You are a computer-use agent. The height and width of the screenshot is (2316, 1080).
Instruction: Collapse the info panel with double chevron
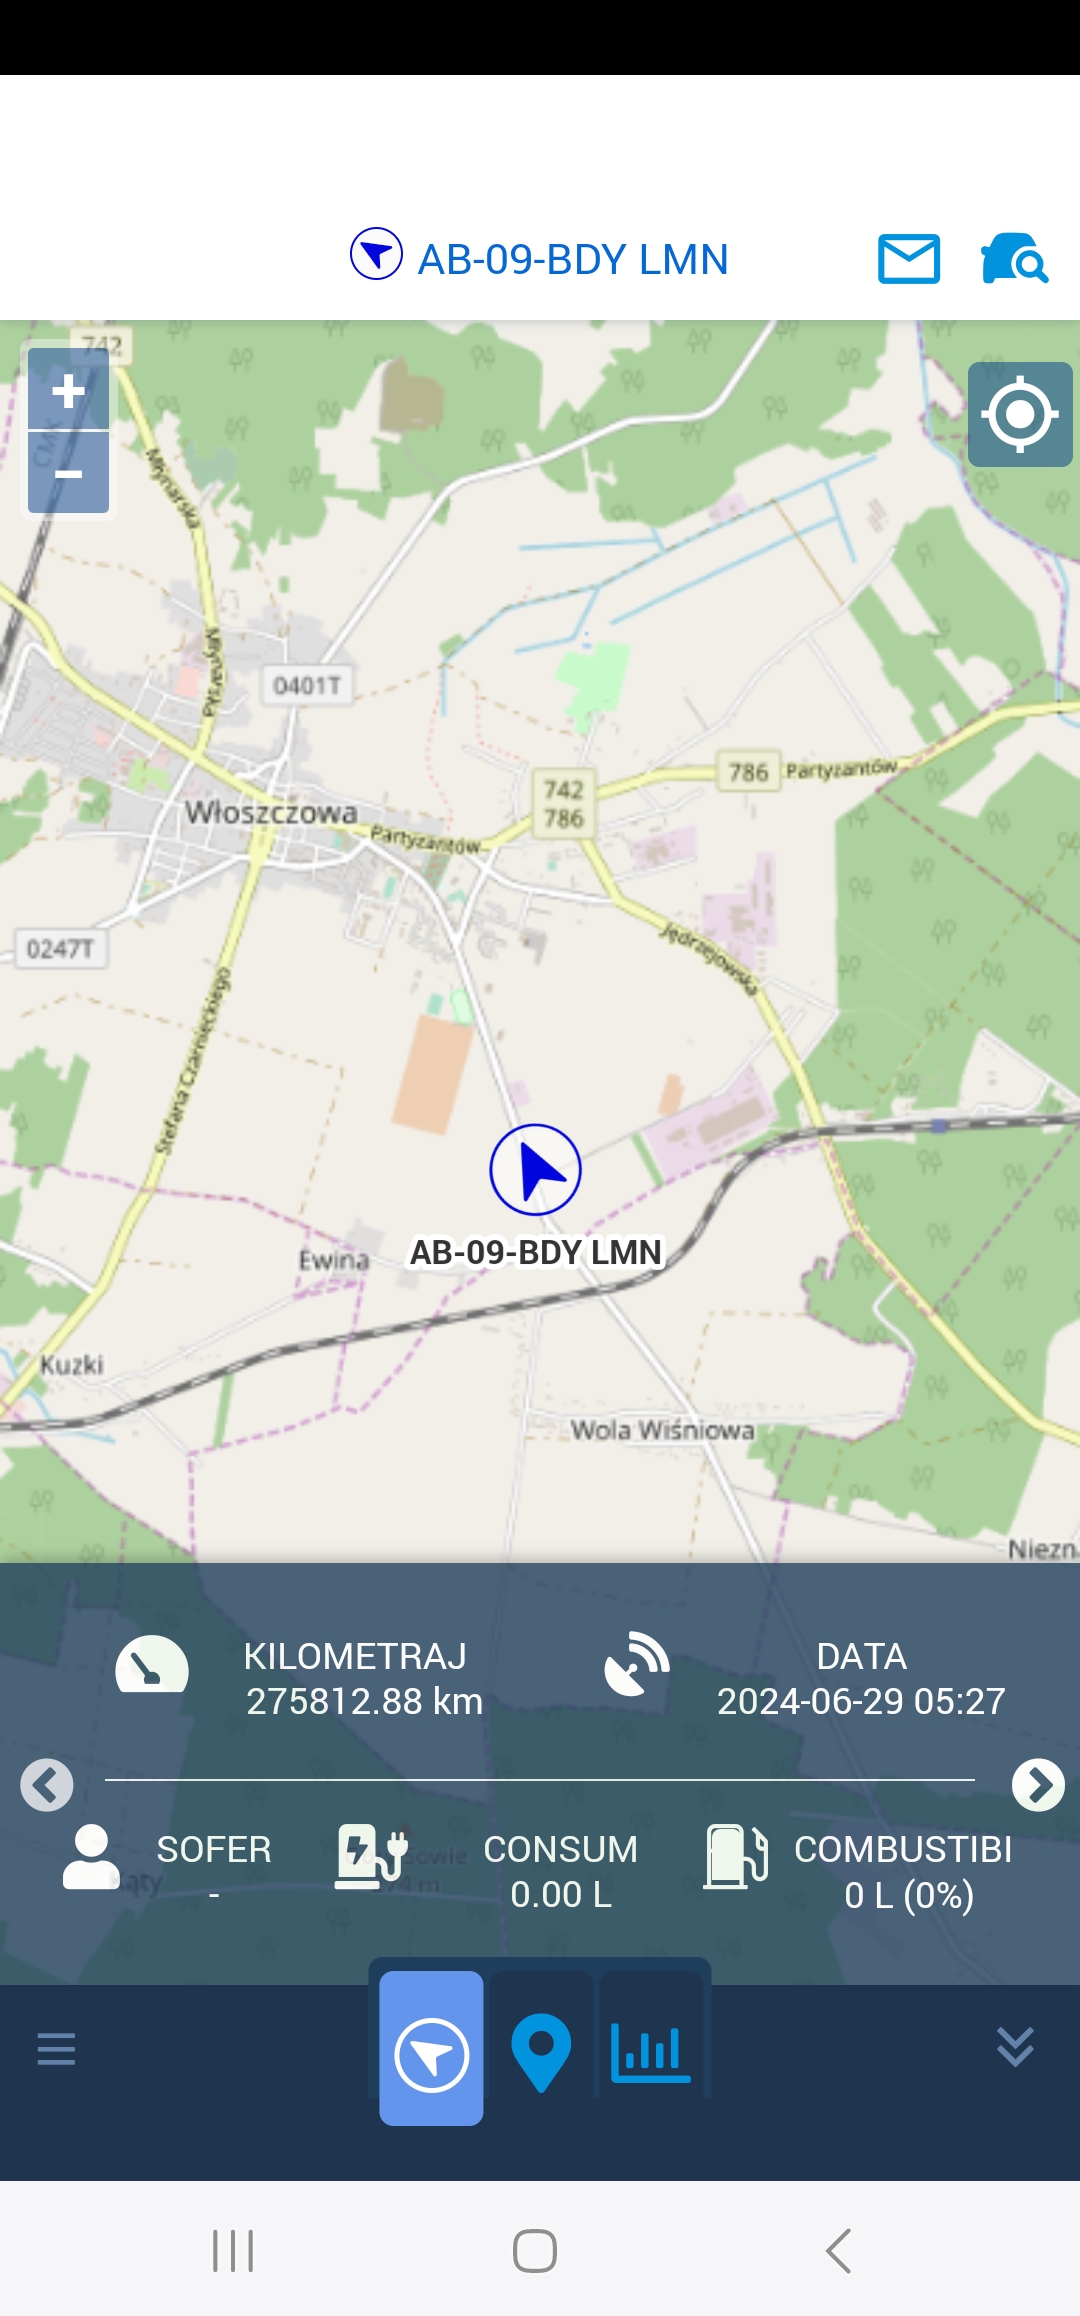coord(1015,2047)
